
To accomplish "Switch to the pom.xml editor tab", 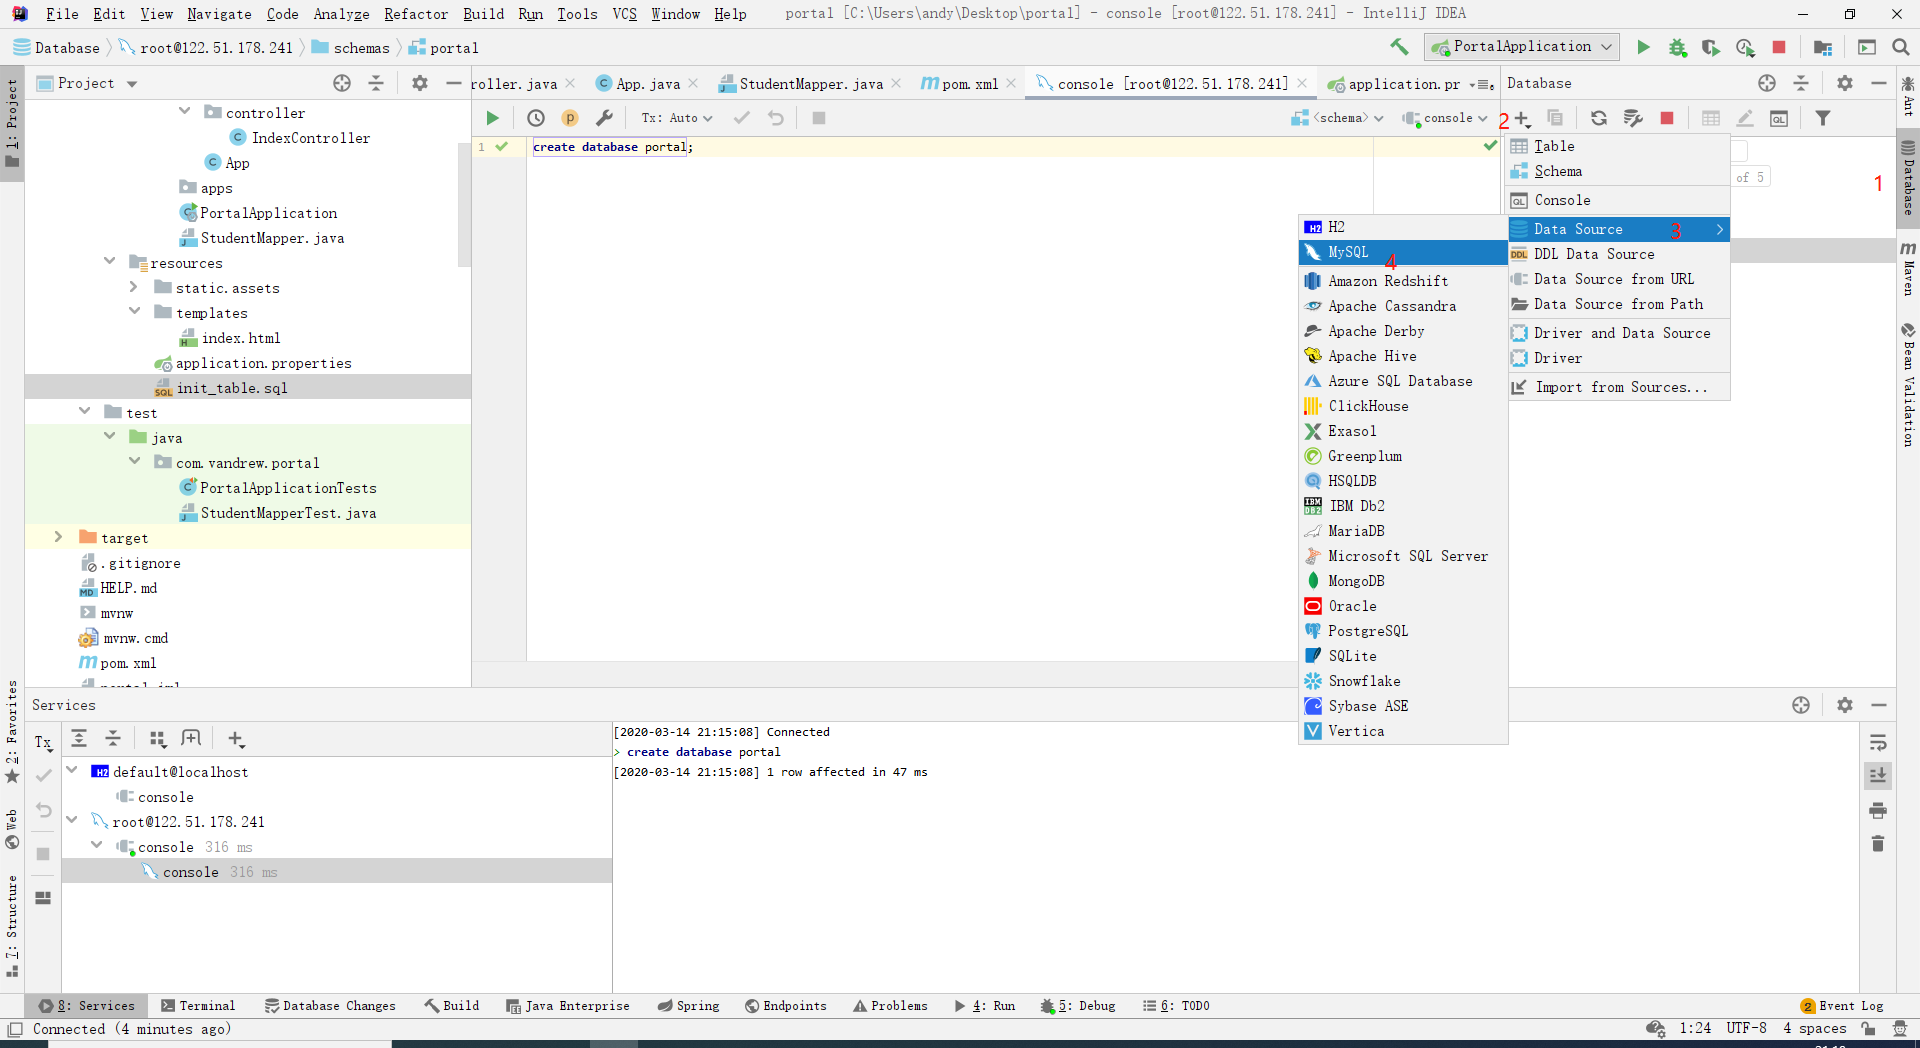I will (969, 84).
